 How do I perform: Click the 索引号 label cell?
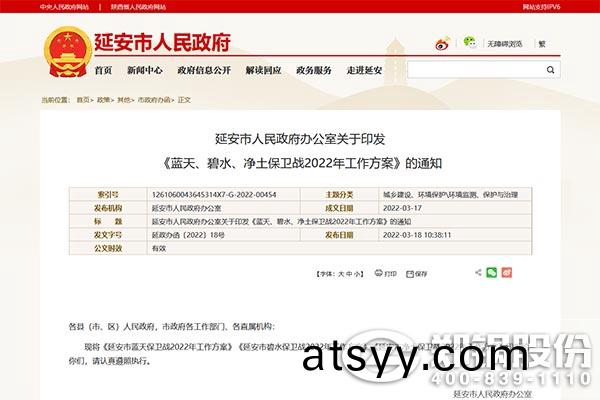coord(108,195)
